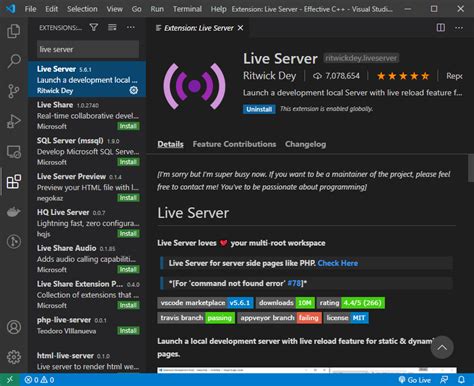
Task: Click the downloads 10M badge
Action: tap(285, 303)
